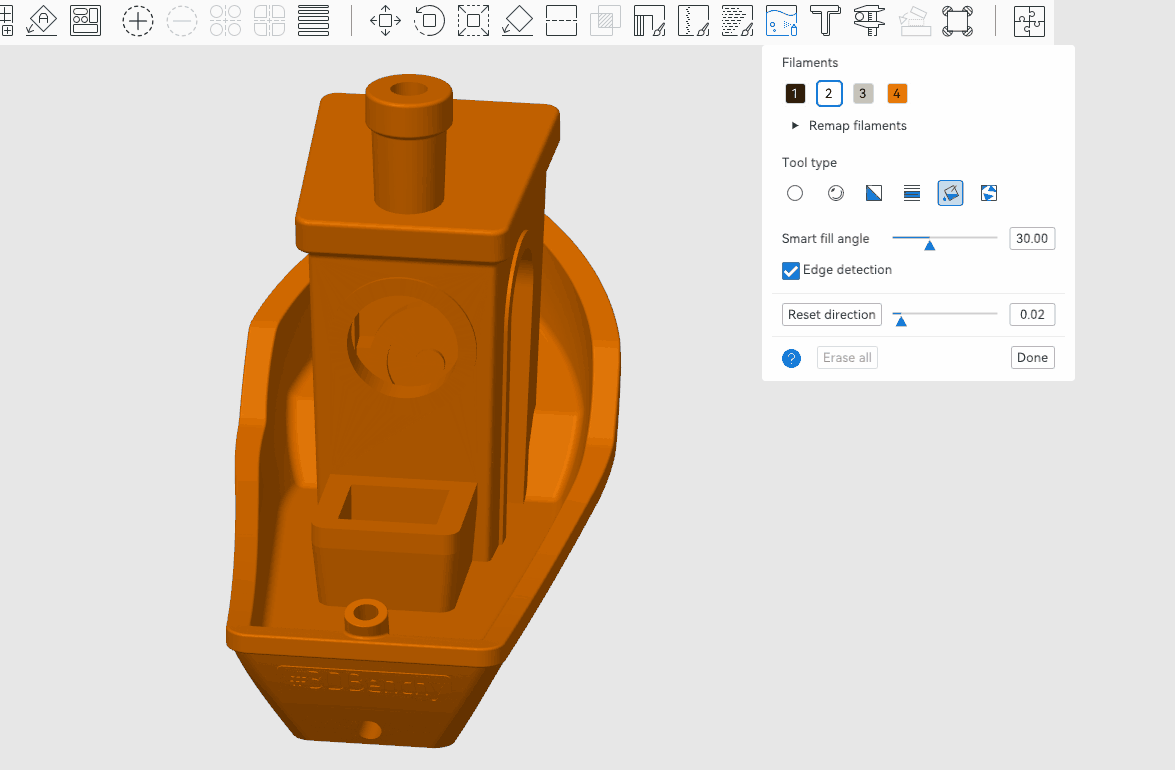Click the Done button
Viewport: 1175px width, 770px height.
coord(1032,357)
